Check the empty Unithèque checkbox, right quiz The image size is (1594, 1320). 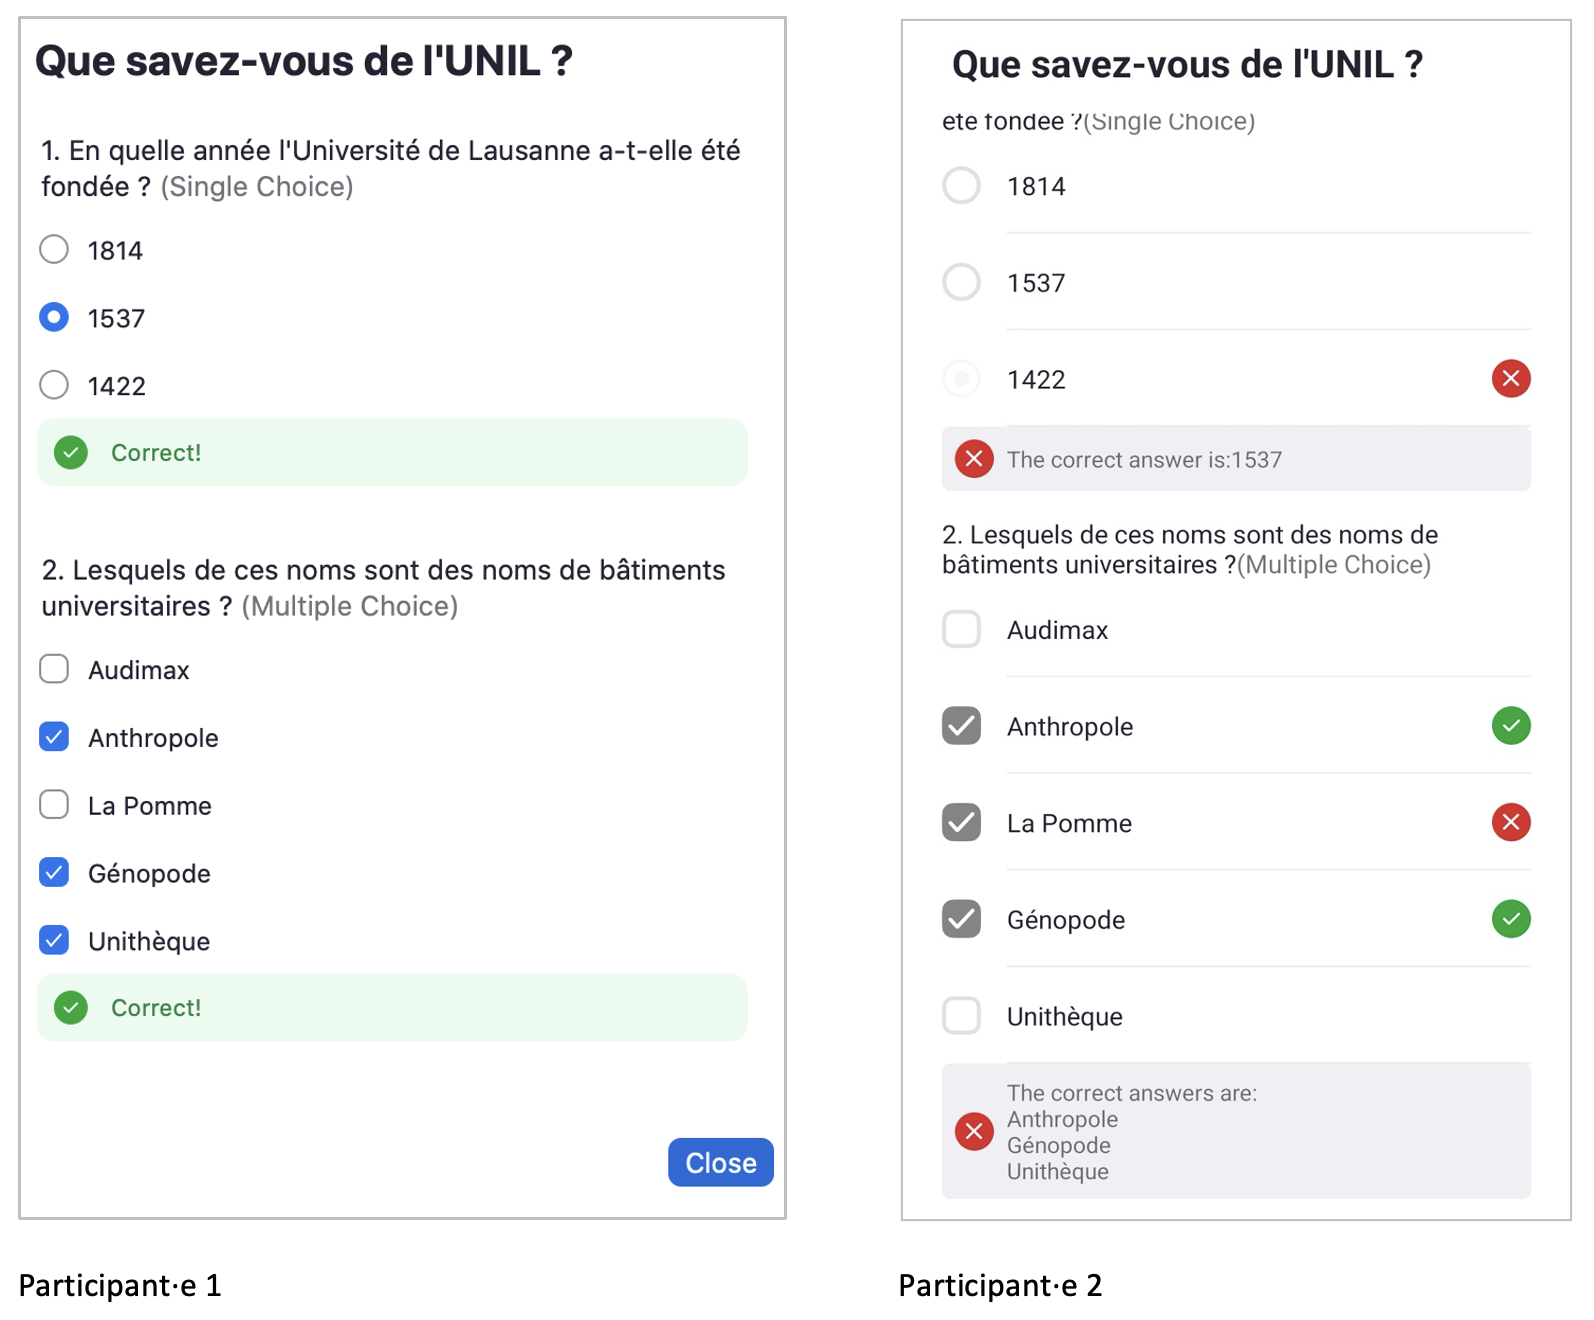pos(961,1015)
